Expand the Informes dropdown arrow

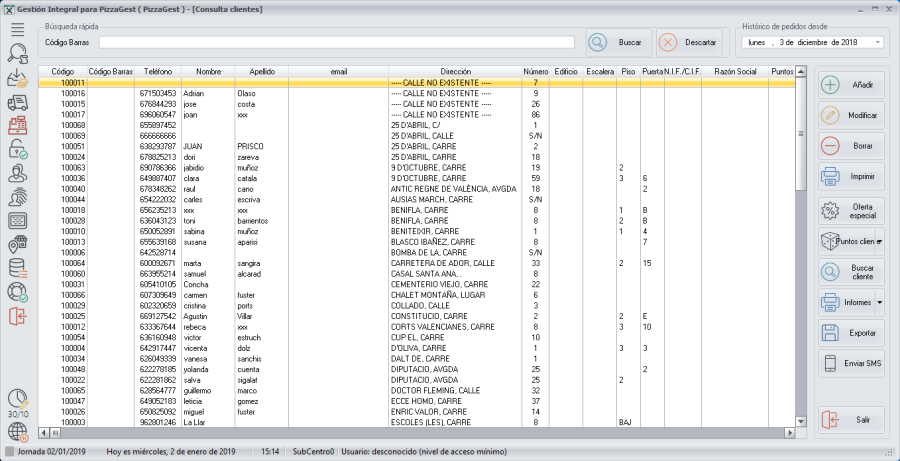880,301
